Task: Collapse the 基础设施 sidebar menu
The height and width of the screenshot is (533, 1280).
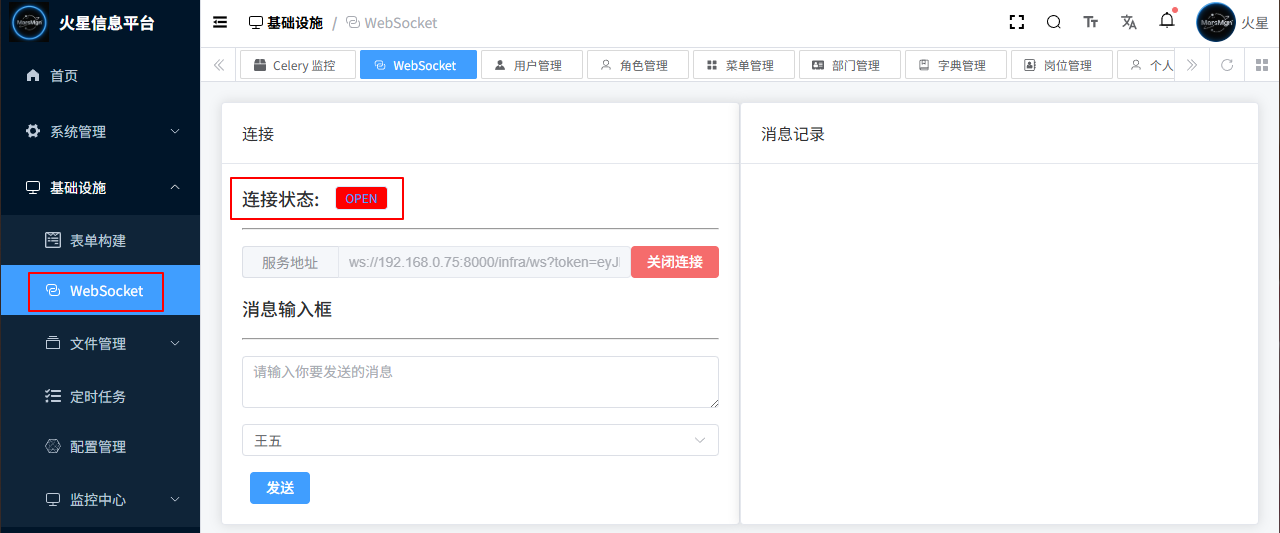Action: point(100,187)
